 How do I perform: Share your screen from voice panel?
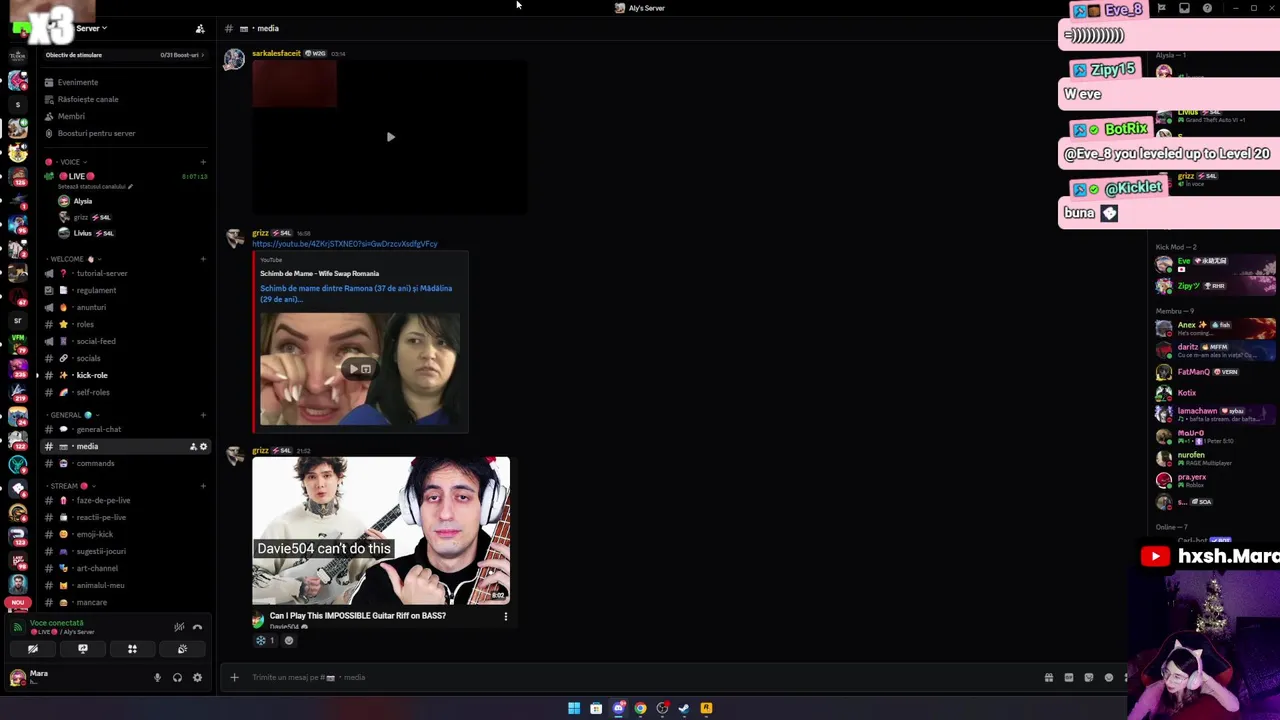(x=83, y=649)
